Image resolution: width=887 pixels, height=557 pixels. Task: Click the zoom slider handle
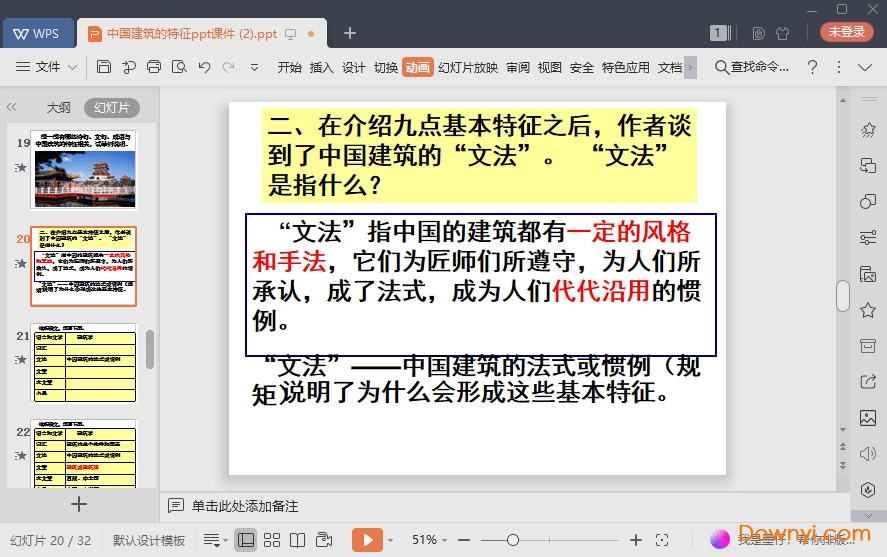pos(513,540)
